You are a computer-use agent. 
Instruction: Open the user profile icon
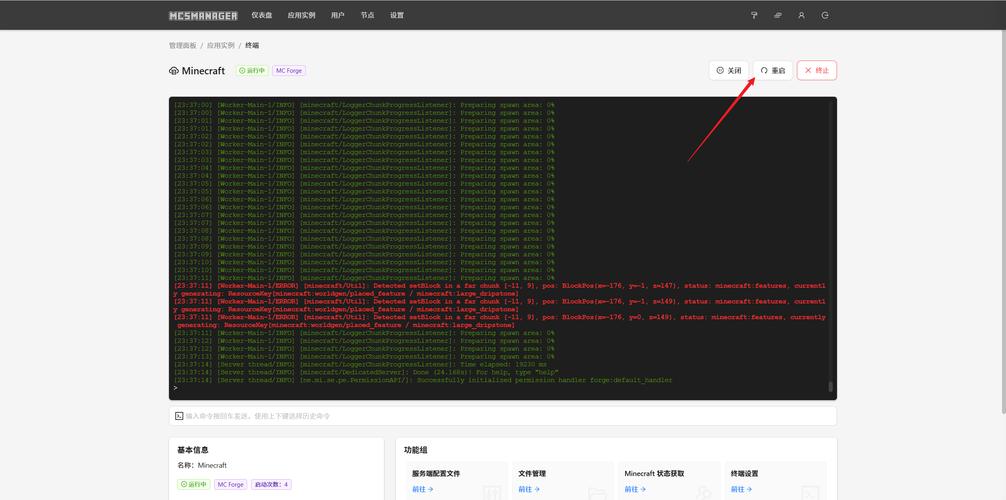tap(801, 16)
